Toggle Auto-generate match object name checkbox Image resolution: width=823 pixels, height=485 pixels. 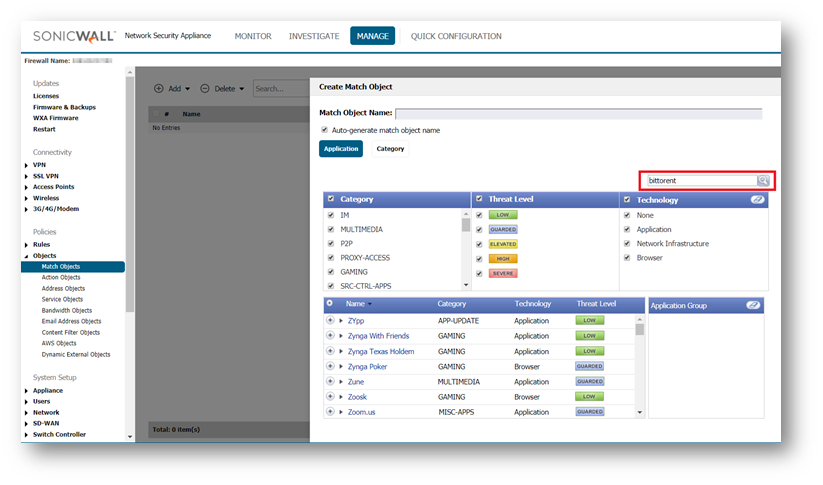point(324,130)
